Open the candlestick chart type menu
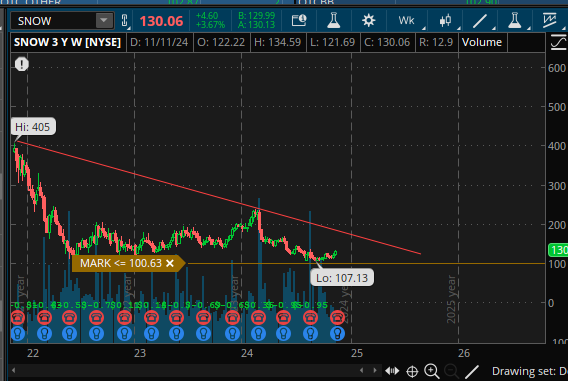The image size is (568, 381). tap(445, 21)
